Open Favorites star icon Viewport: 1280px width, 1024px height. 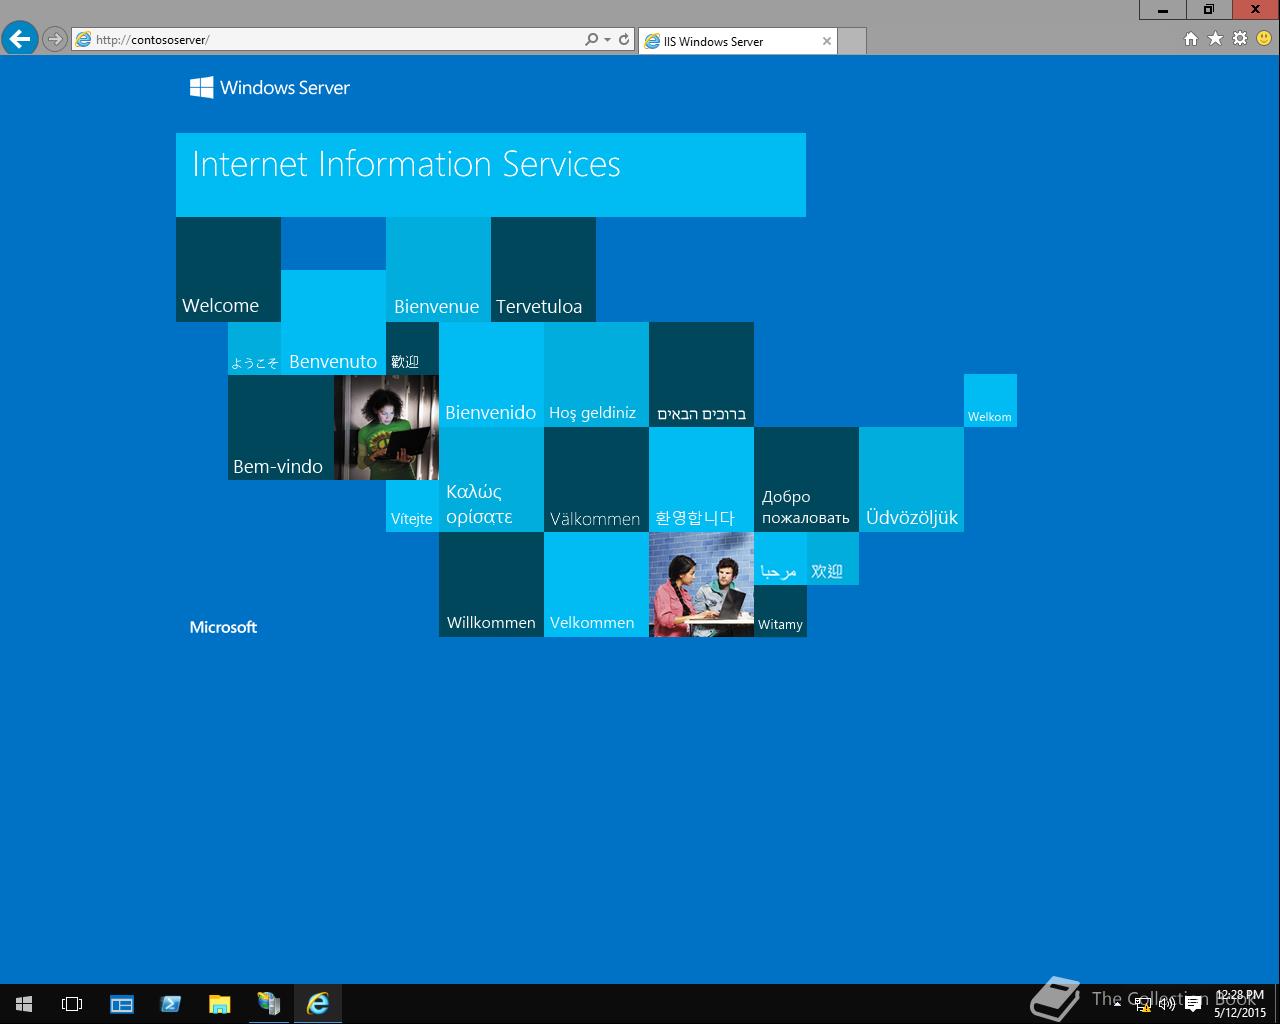[x=1215, y=39]
